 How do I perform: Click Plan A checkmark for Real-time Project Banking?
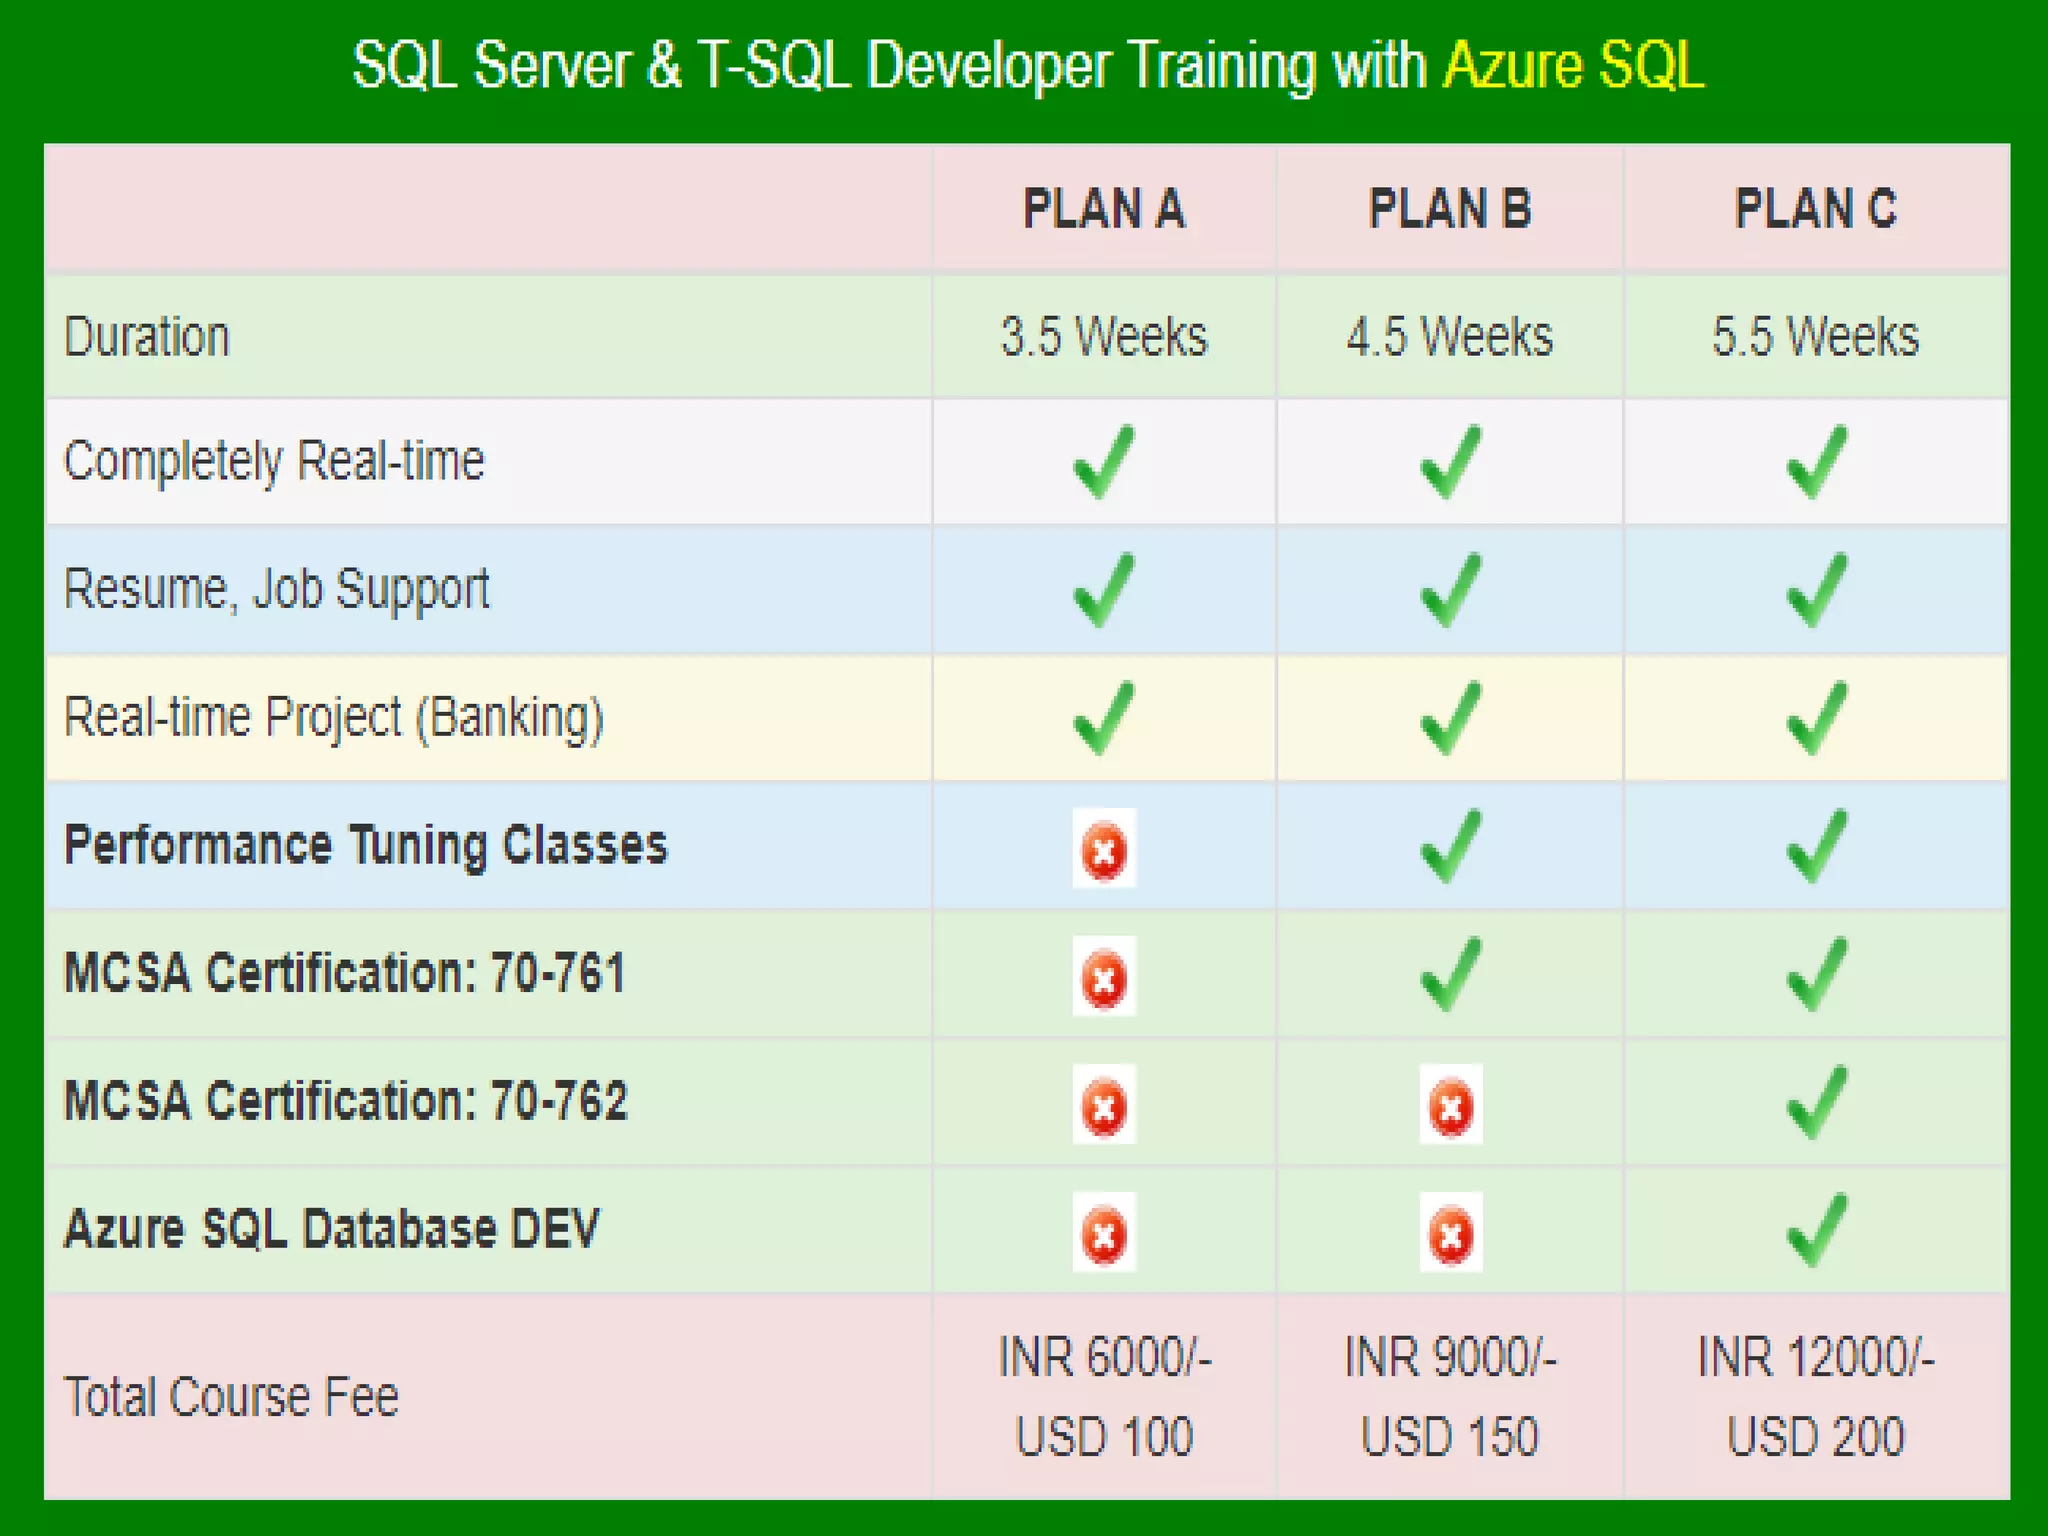pyautogui.click(x=1104, y=718)
